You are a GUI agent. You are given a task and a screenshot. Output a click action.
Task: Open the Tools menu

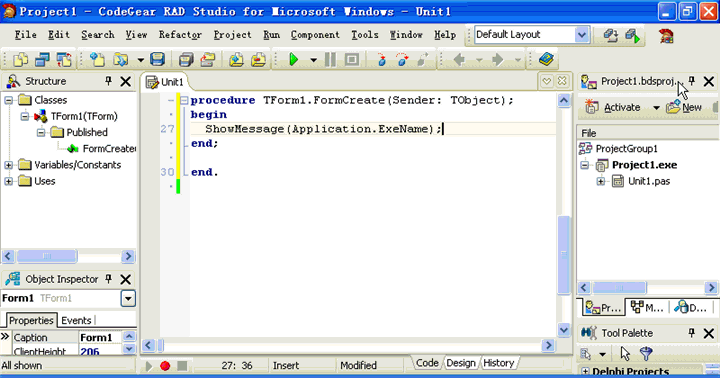(x=365, y=35)
